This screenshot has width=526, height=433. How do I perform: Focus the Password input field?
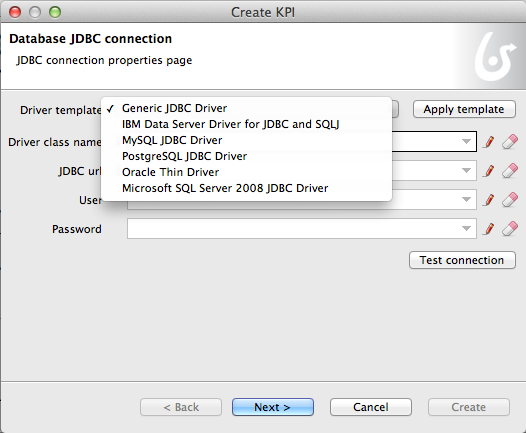click(302, 229)
